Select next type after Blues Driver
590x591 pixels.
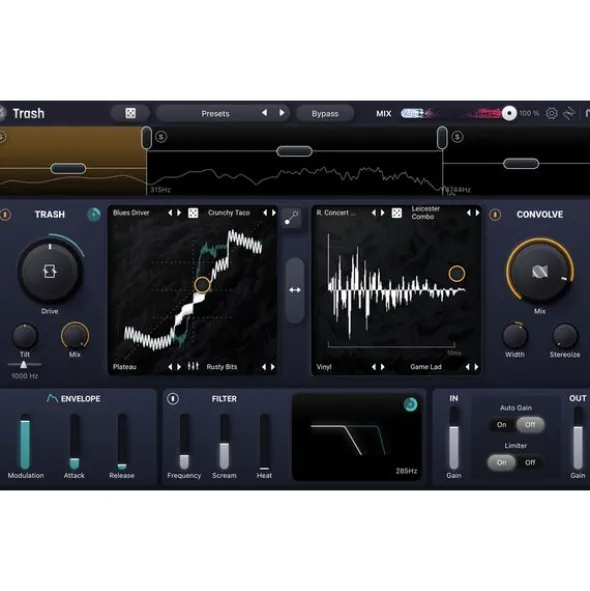click(179, 213)
